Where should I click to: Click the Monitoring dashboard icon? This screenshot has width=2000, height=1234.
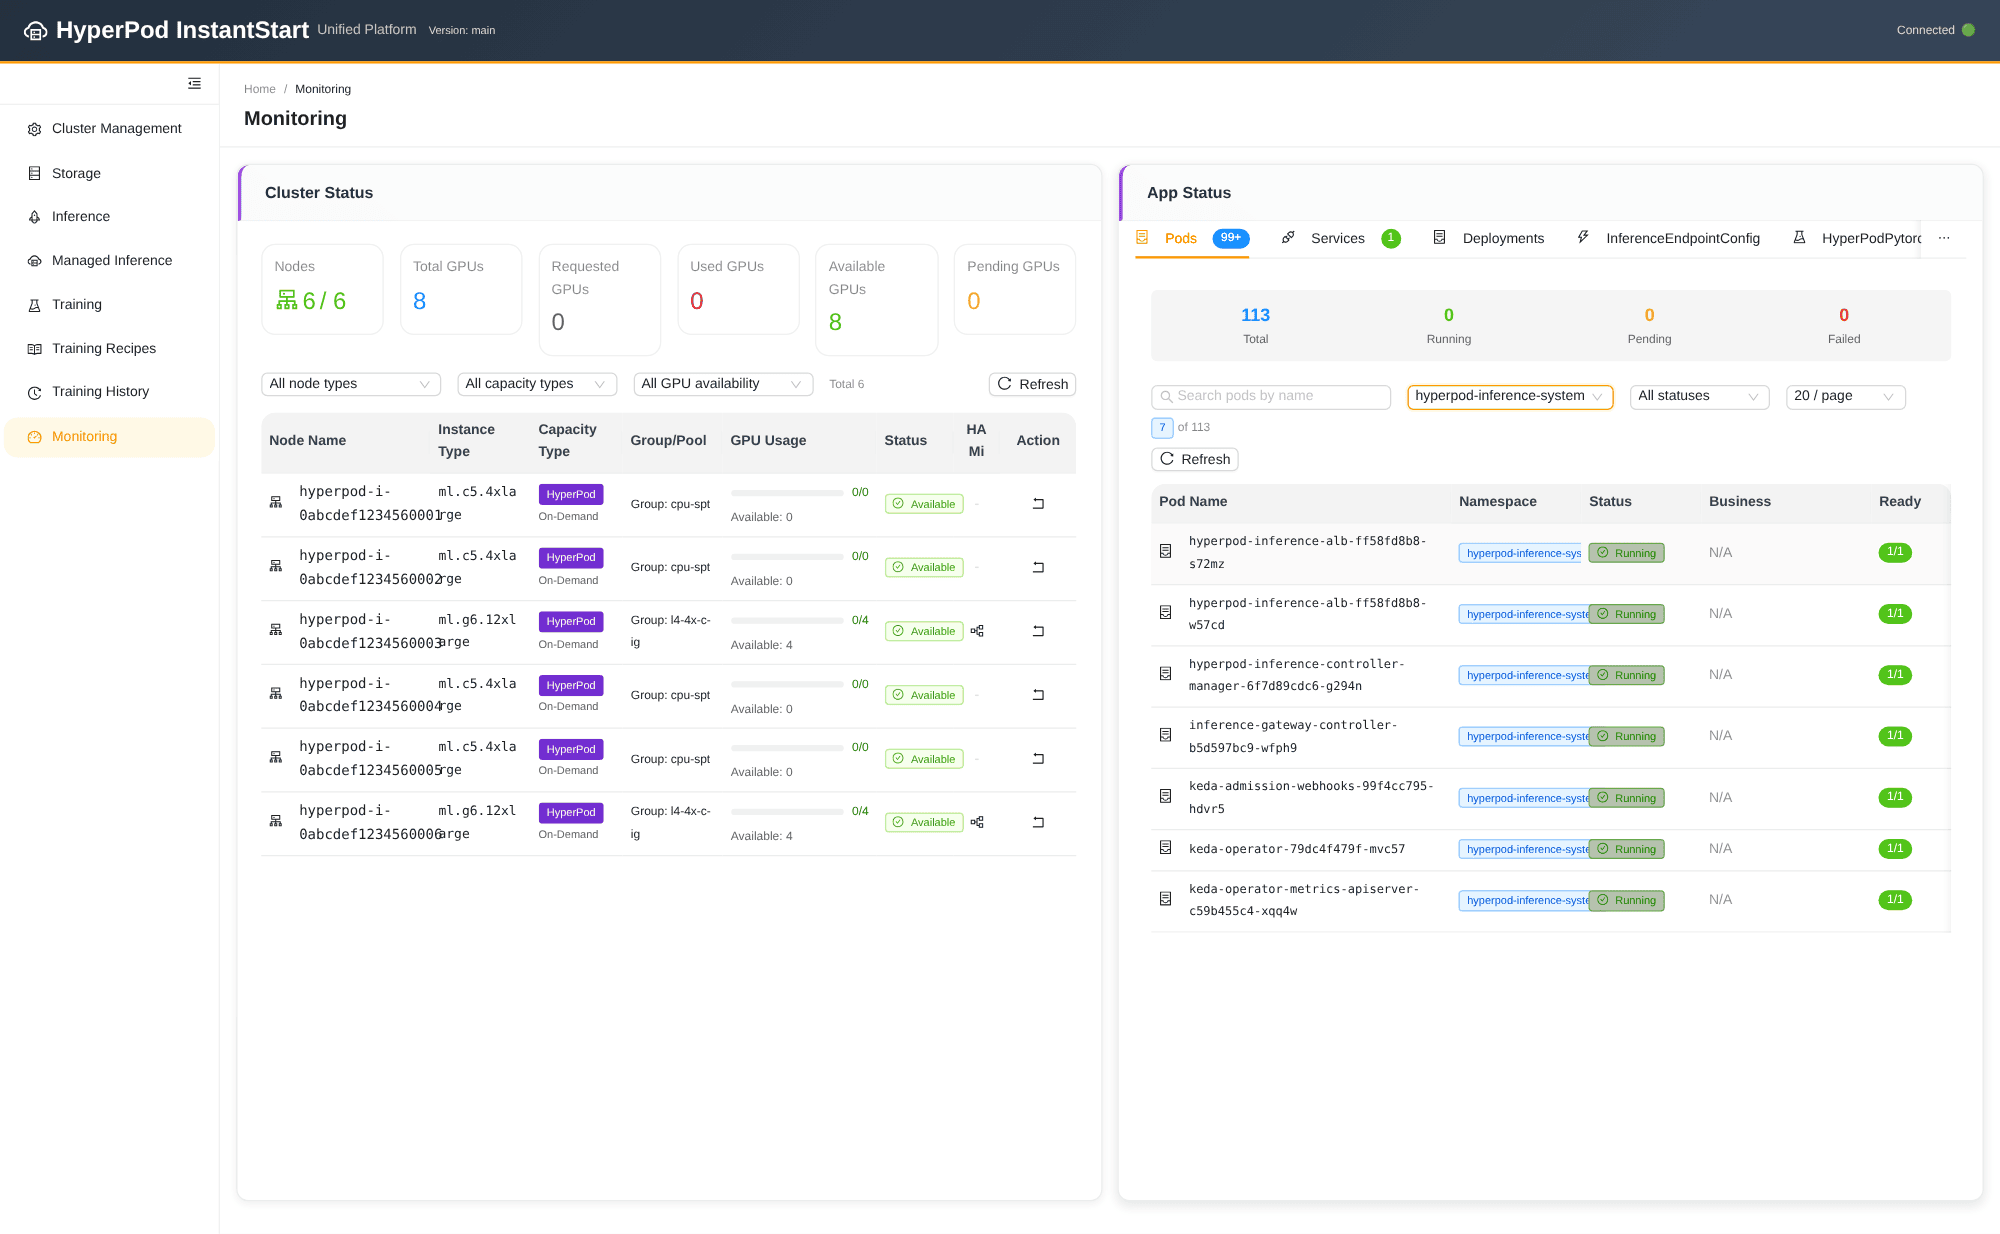(x=34, y=437)
